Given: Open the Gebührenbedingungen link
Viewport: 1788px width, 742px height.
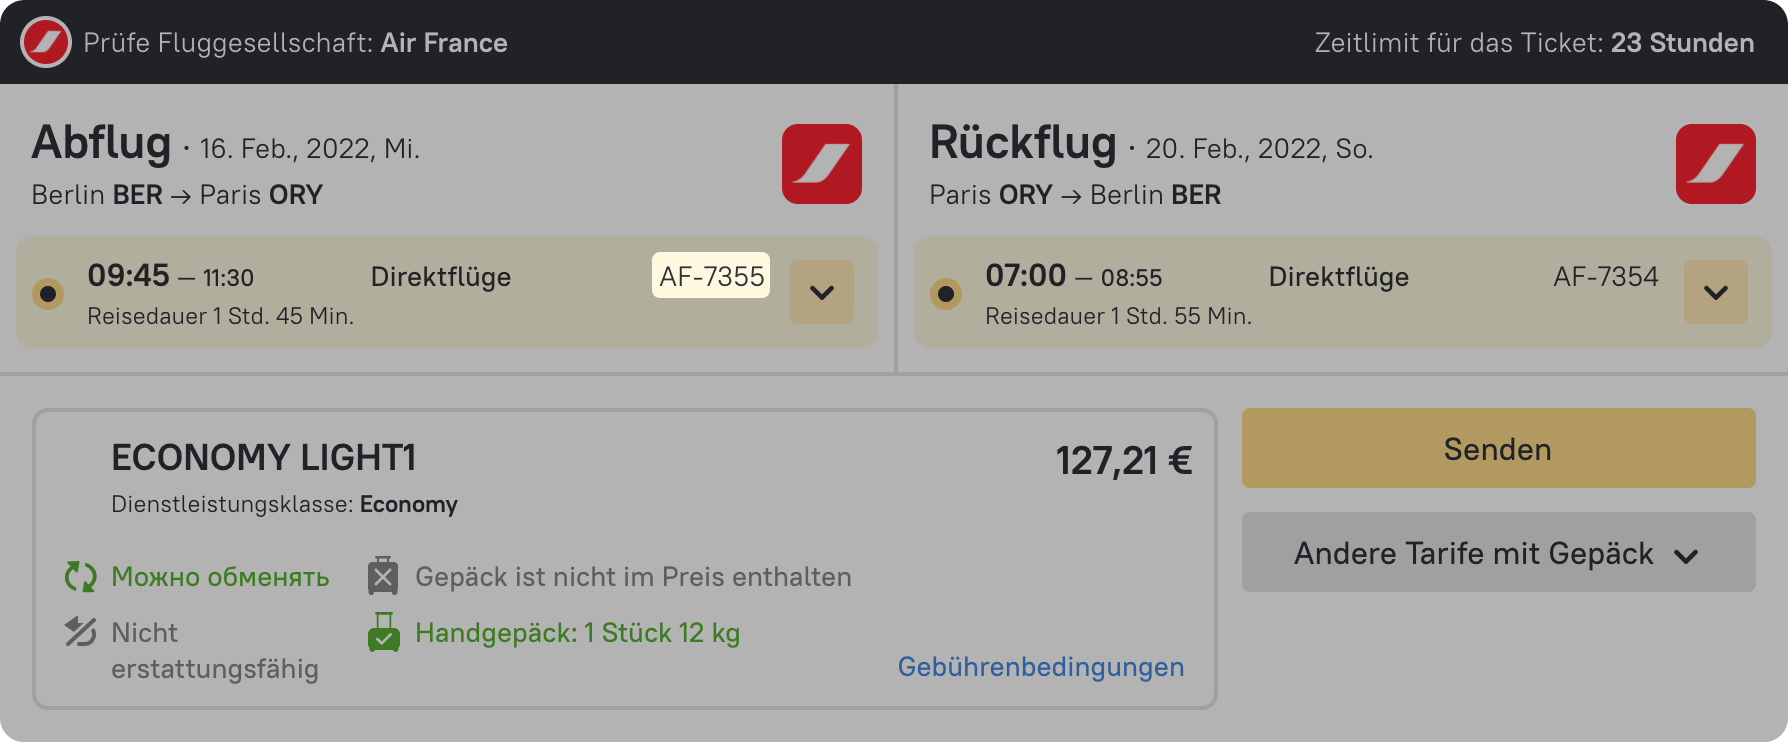Looking at the screenshot, I should [1040, 667].
